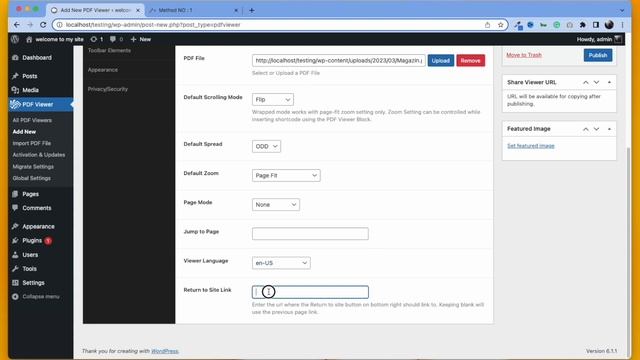The image size is (640, 360).
Task: Open a new browser tab
Action: [x=251, y=10]
